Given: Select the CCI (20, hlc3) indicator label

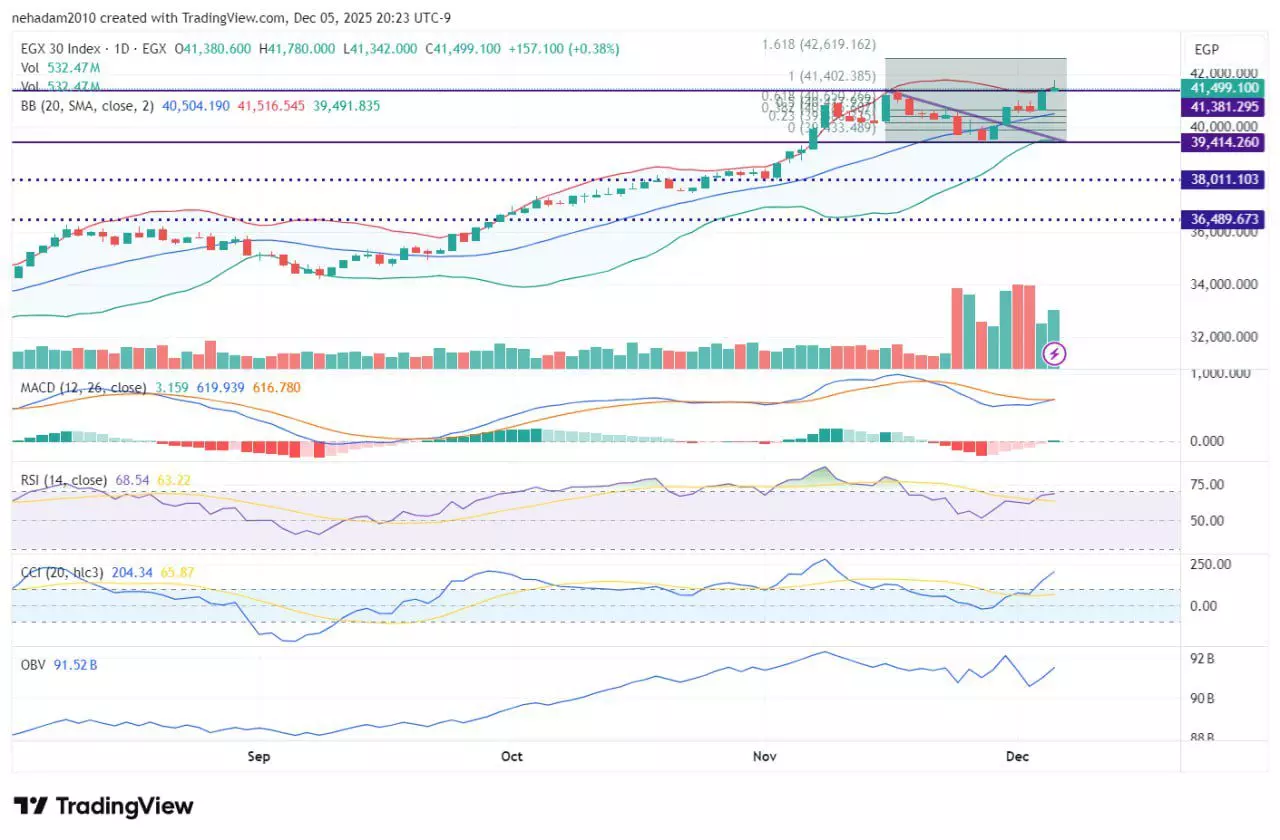Looking at the screenshot, I should (x=66, y=572).
